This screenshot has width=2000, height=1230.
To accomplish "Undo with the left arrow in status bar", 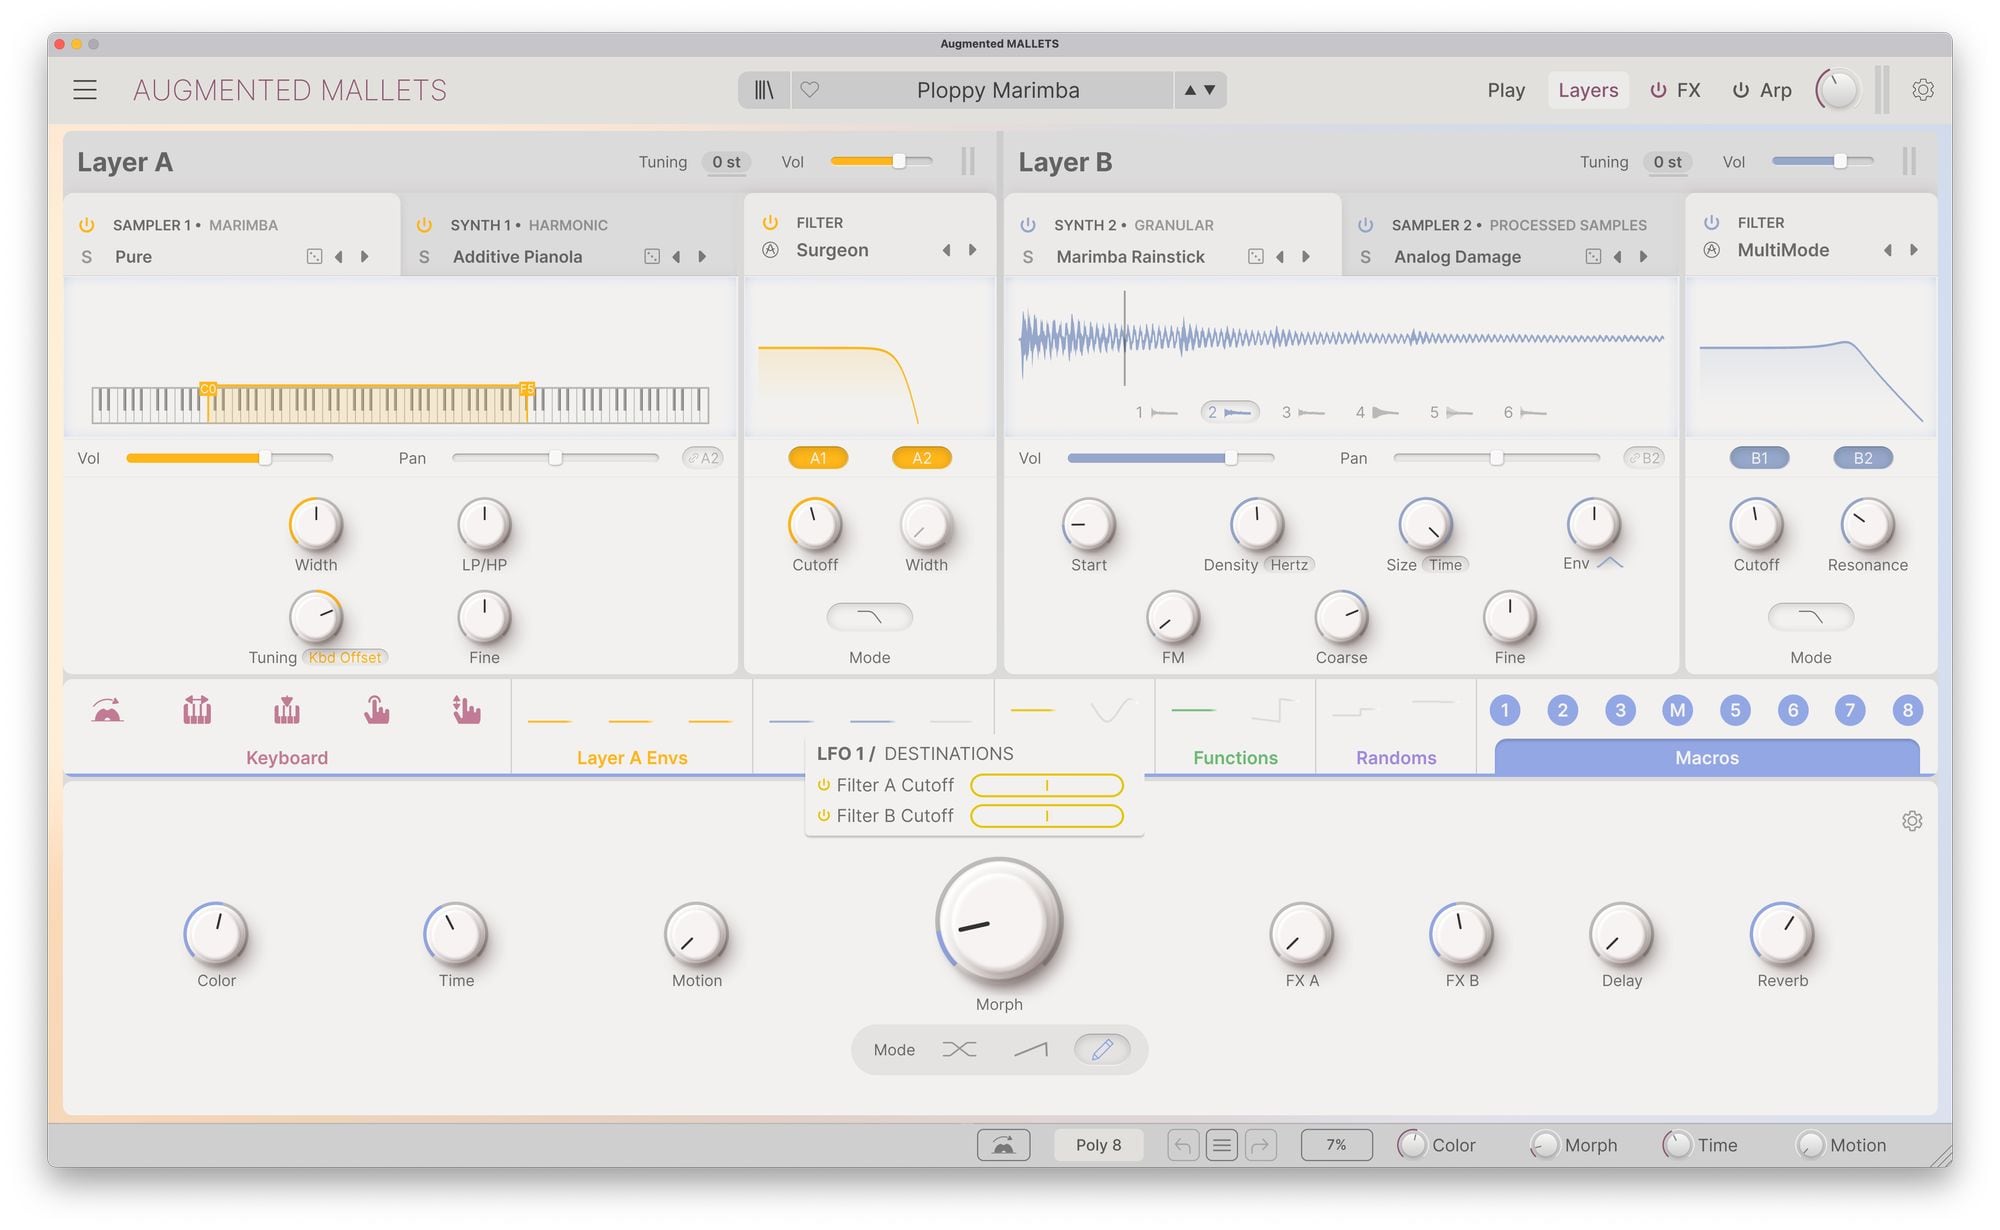I will pyautogui.click(x=1182, y=1145).
